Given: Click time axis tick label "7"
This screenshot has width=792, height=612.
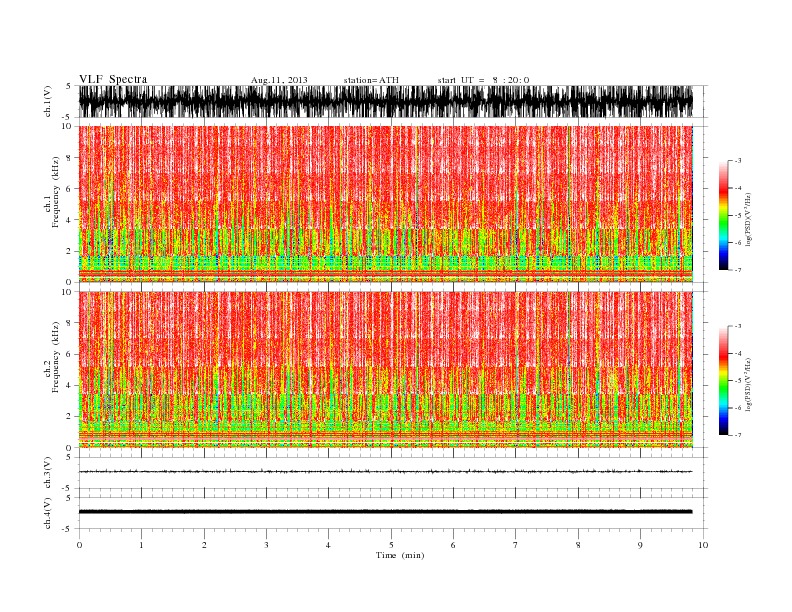Looking at the screenshot, I should tap(515, 545).
